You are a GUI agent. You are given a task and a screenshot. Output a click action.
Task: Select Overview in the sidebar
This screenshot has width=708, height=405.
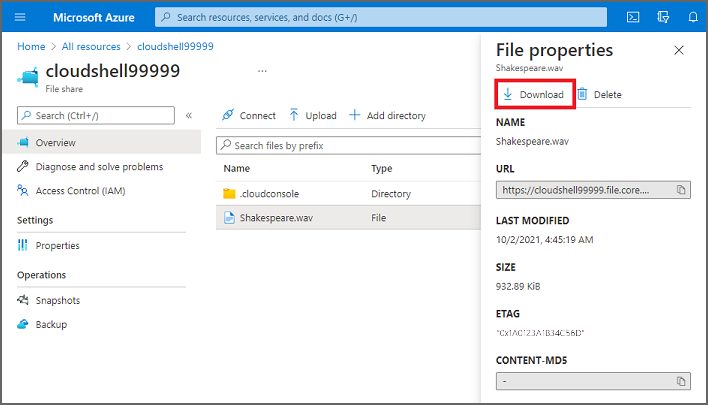pyautogui.click(x=102, y=143)
